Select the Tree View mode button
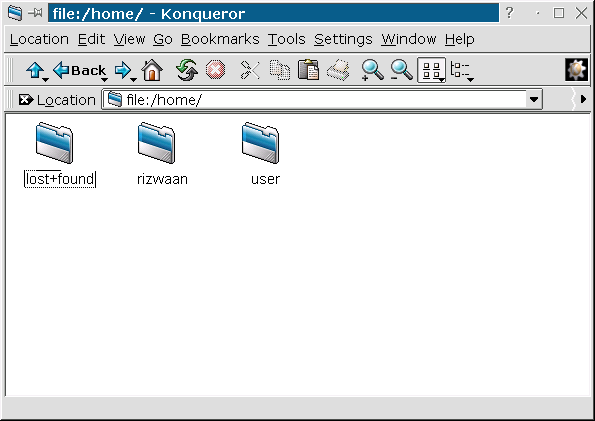Screen dimensions: 595x421 coord(460,70)
